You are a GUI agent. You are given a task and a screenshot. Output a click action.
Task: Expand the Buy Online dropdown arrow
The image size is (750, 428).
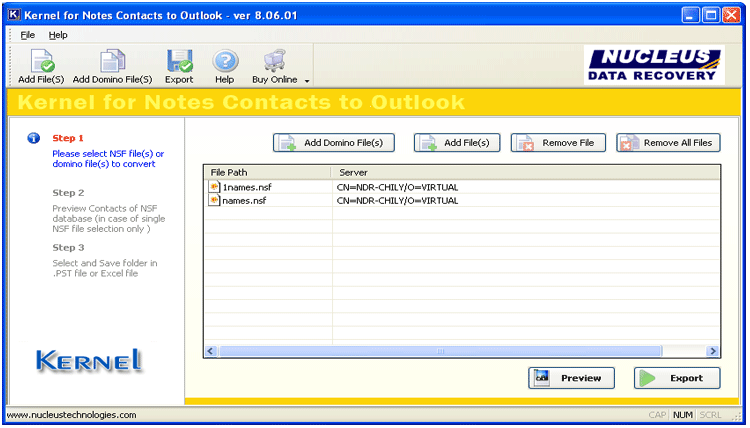coord(307,81)
